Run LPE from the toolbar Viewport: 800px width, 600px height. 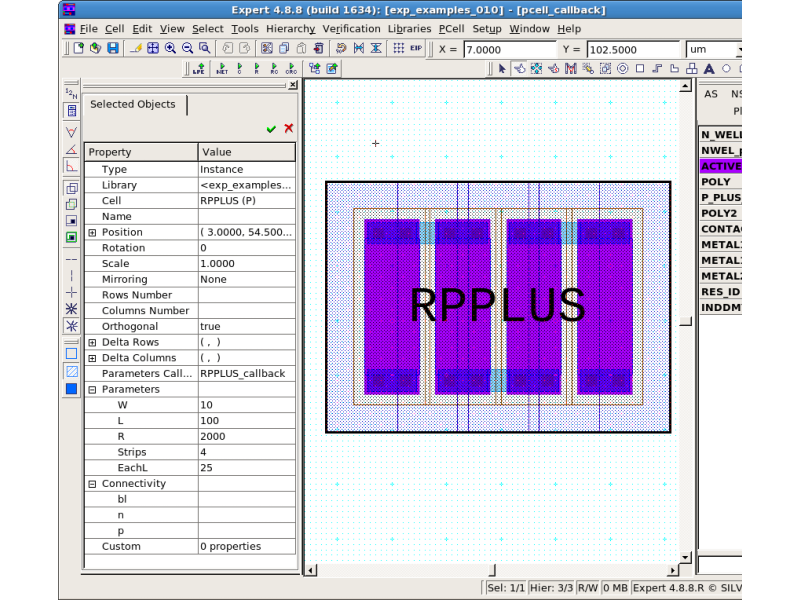(x=199, y=69)
